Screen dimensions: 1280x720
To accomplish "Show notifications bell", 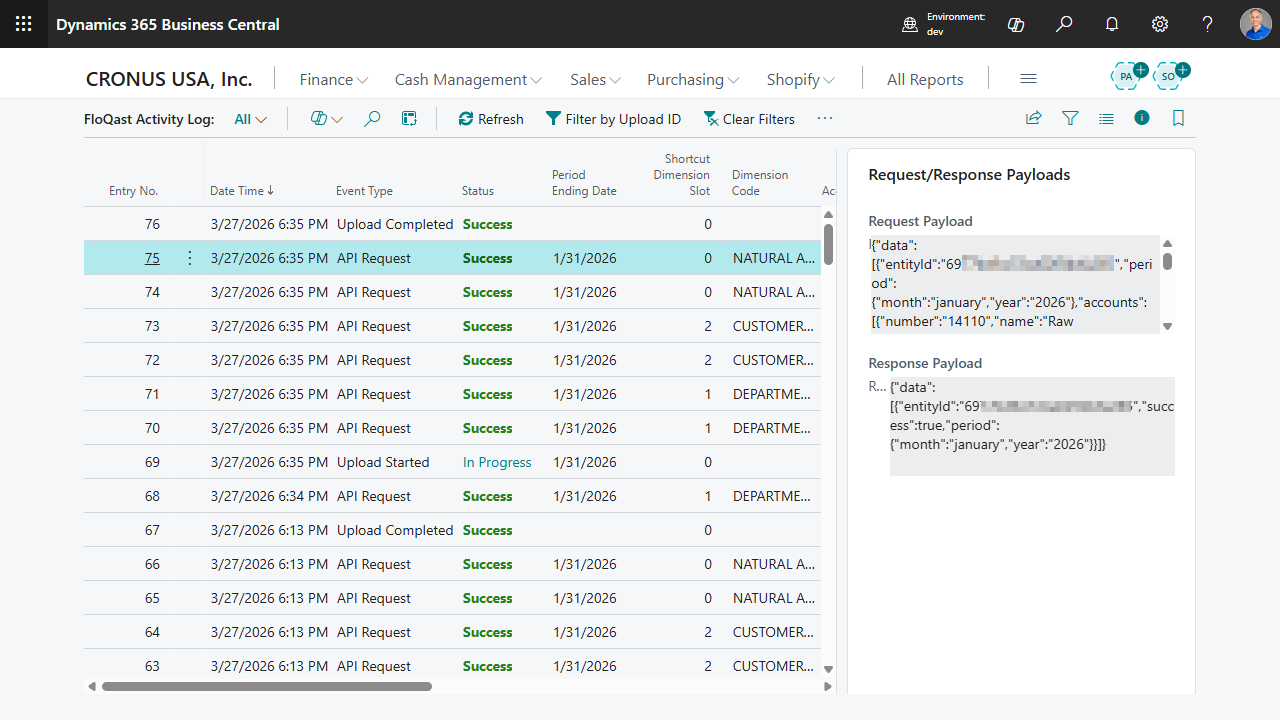I will point(1112,24).
